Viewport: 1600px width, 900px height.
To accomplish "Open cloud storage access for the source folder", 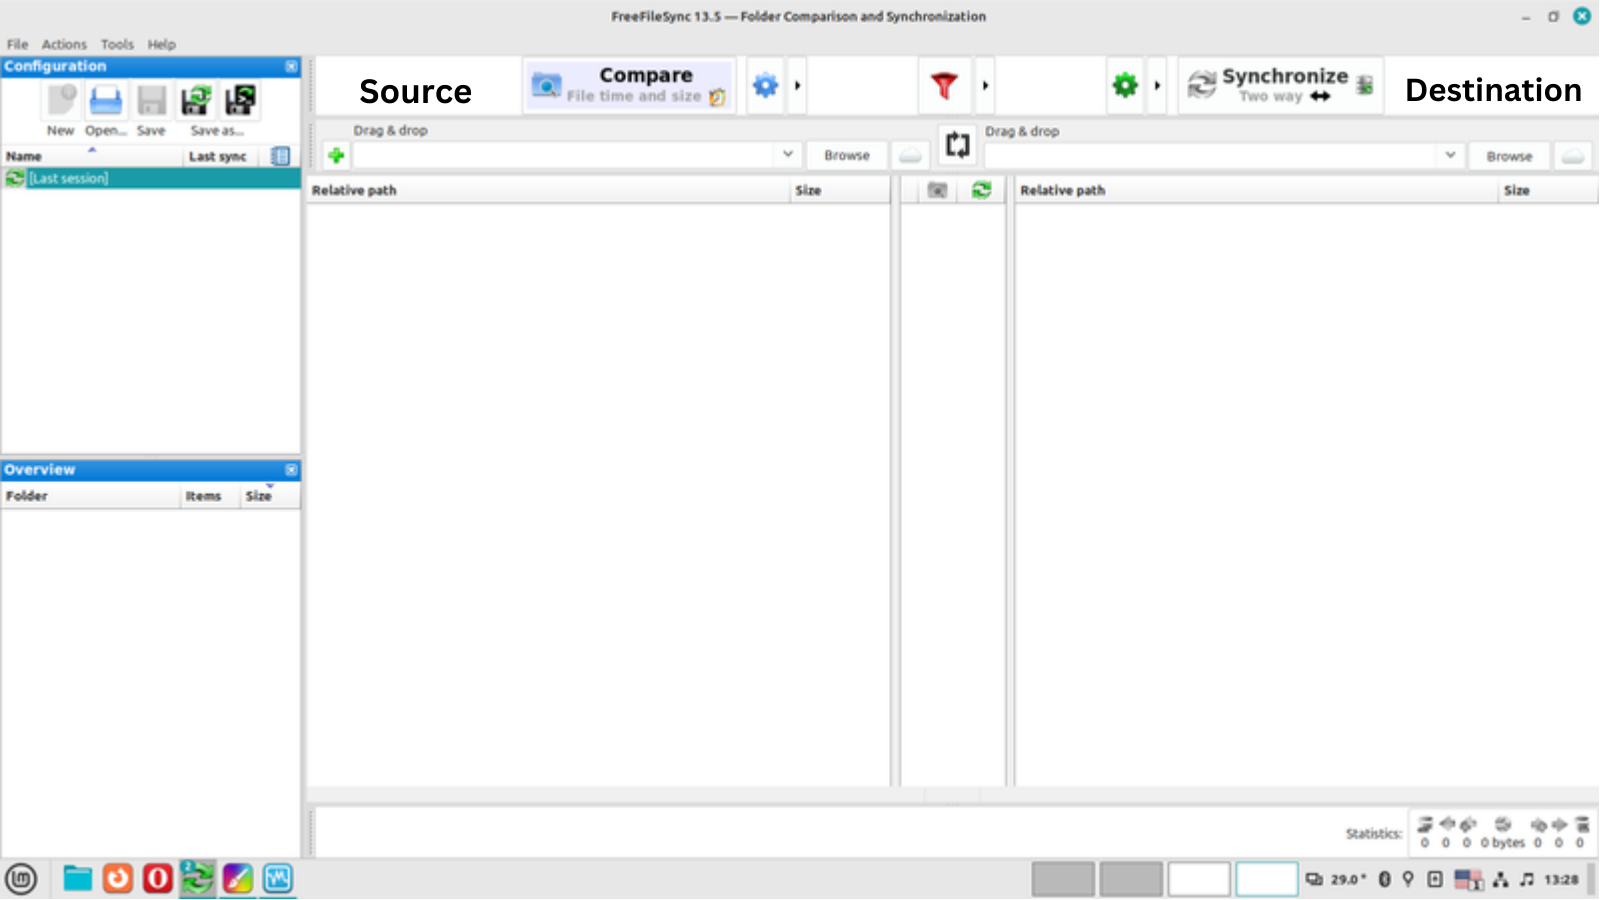I will [x=910, y=156].
